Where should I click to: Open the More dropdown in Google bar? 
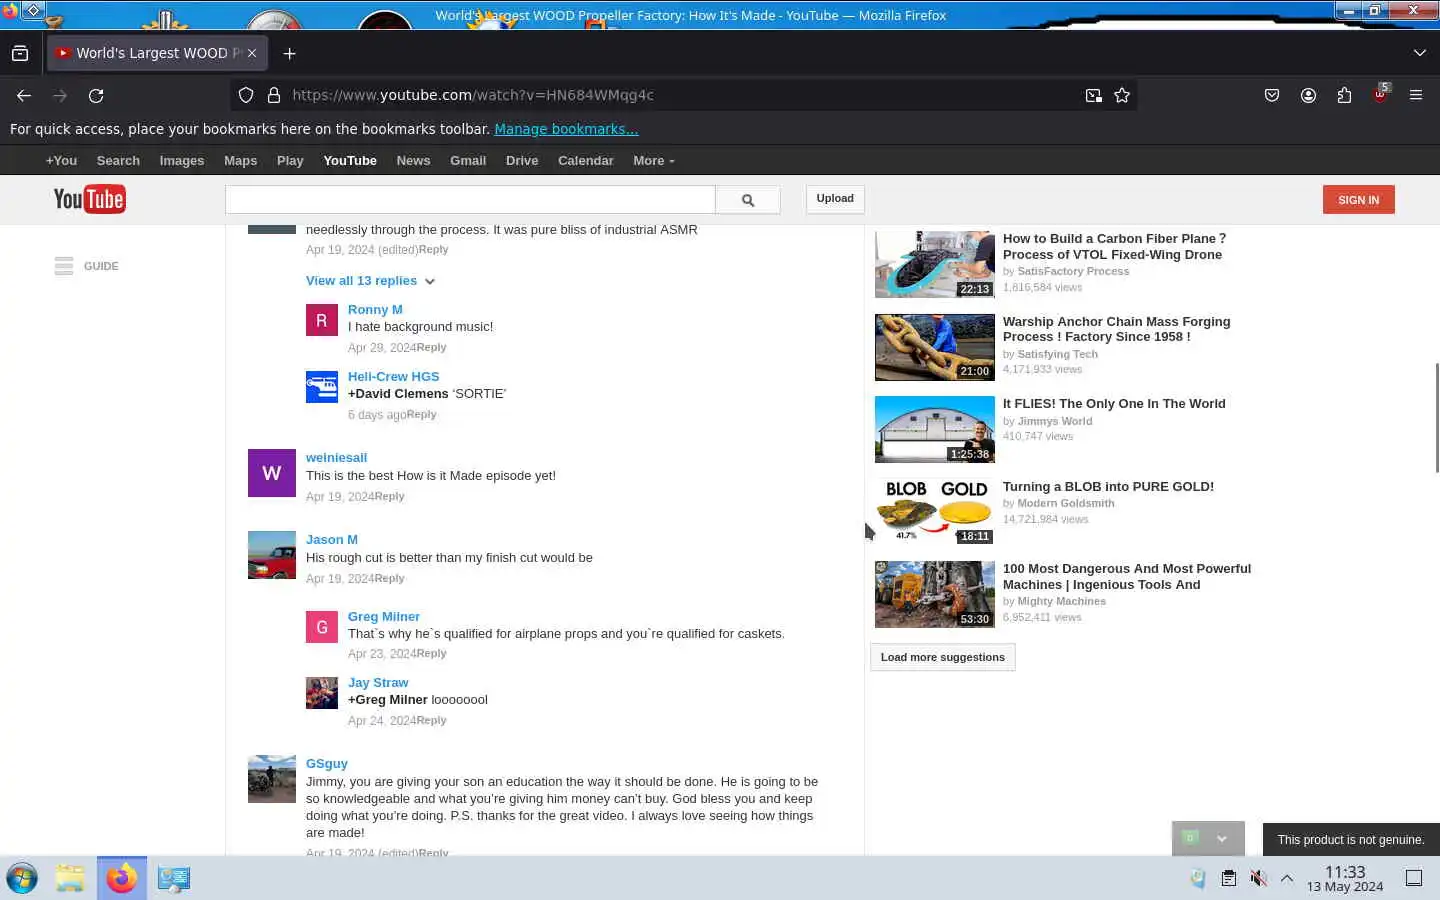[x=654, y=160]
